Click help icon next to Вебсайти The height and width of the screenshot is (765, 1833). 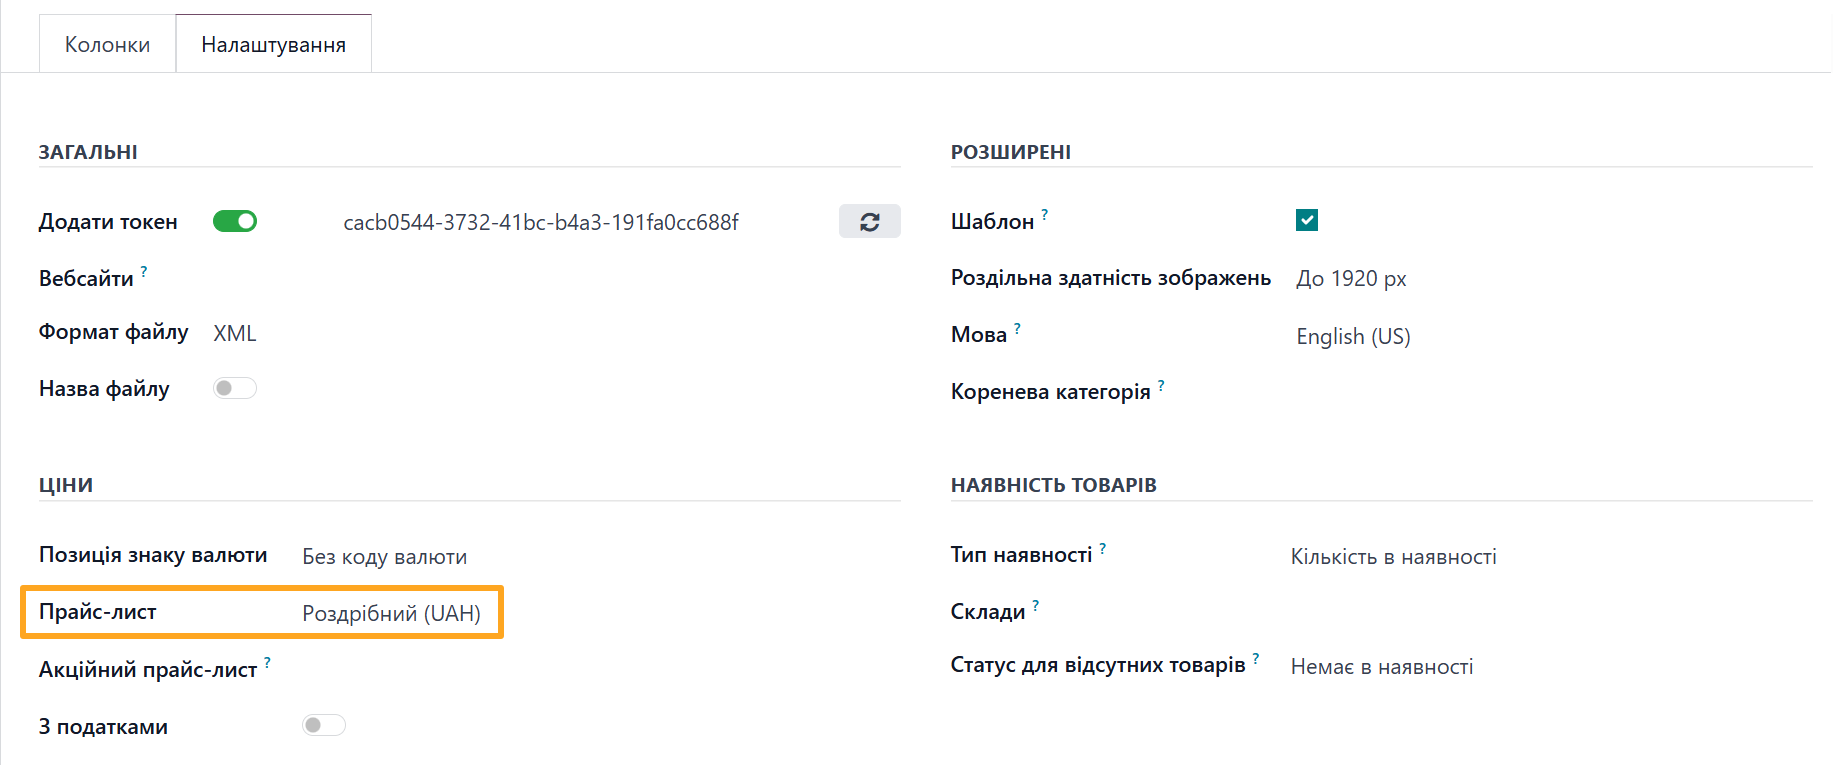click(x=144, y=271)
